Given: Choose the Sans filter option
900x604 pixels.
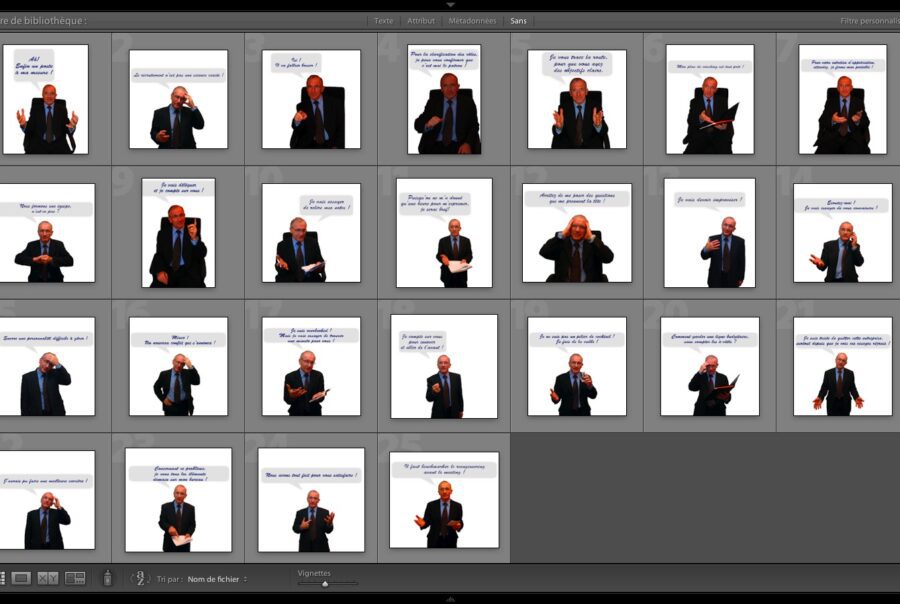Looking at the screenshot, I should click(x=518, y=20).
